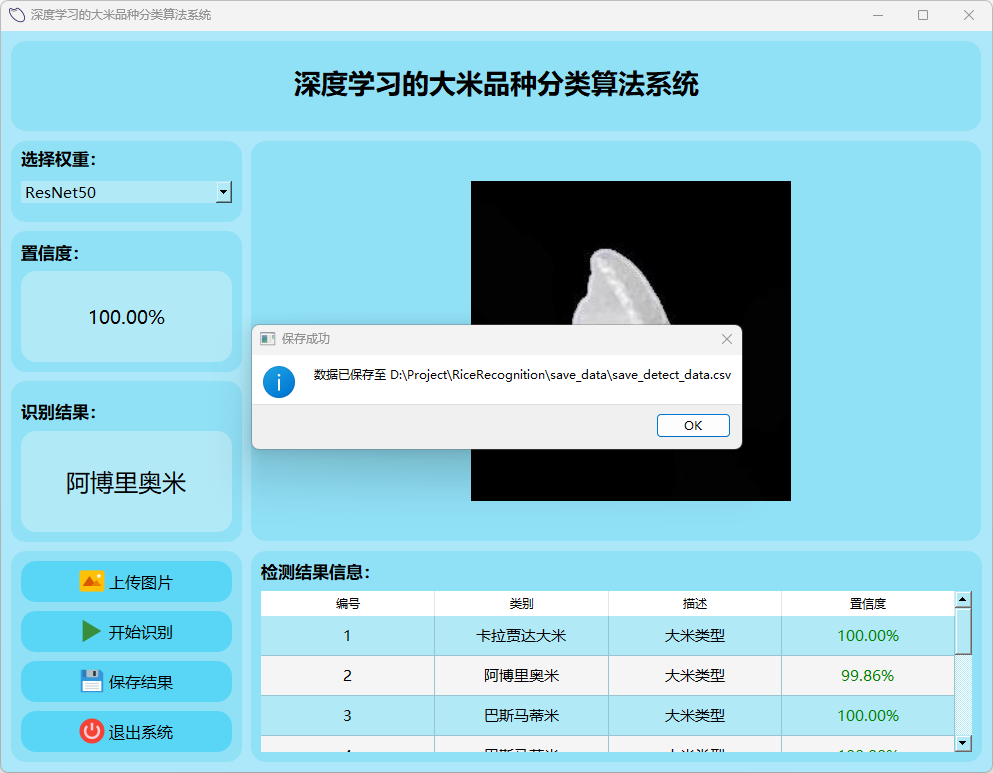Click the 巴斯马蒂米 cell in row 3
Image resolution: width=993 pixels, height=773 pixels.
(521, 716)
